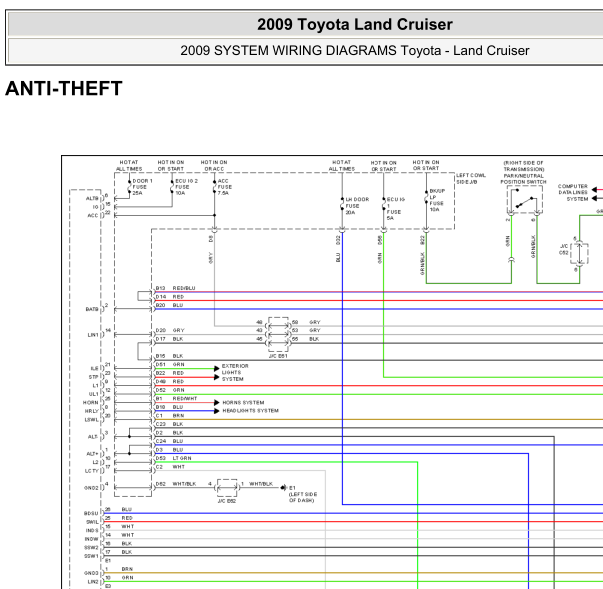Click the "ANTI-THEFT" heading

tap(64, 88)
